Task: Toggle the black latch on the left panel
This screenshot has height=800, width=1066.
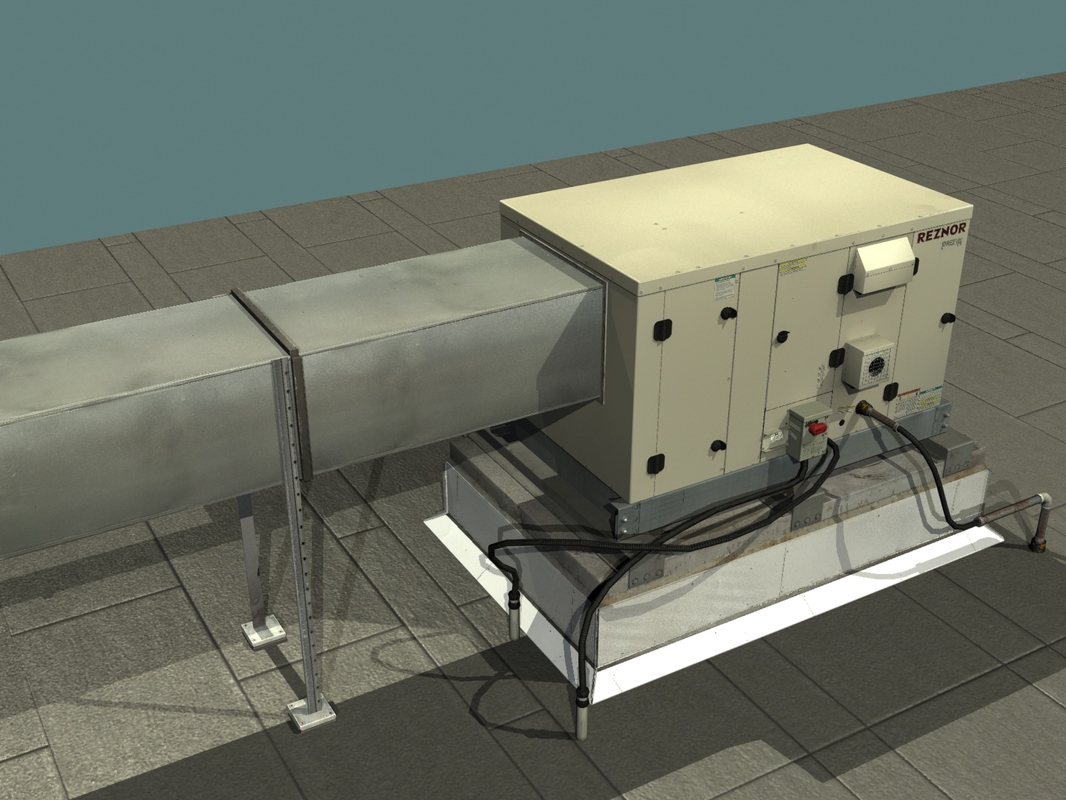Action: pyautogui.click(x=662, y=329)
